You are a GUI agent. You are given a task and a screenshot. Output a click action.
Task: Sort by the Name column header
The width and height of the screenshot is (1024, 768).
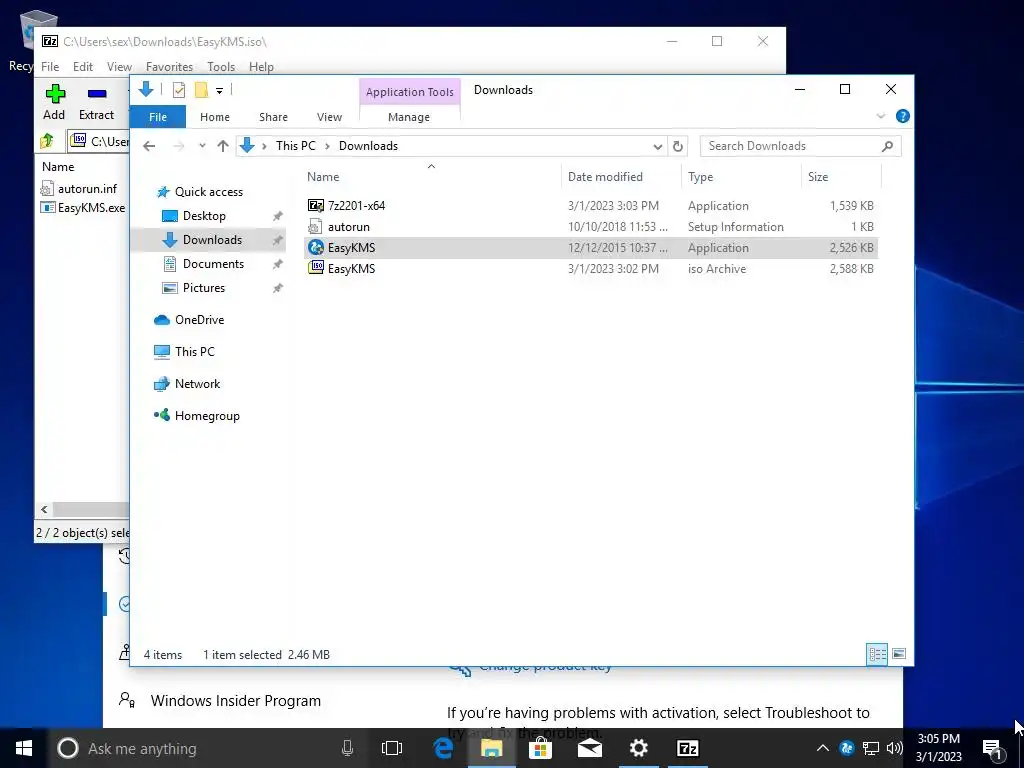tap(431, 176)
